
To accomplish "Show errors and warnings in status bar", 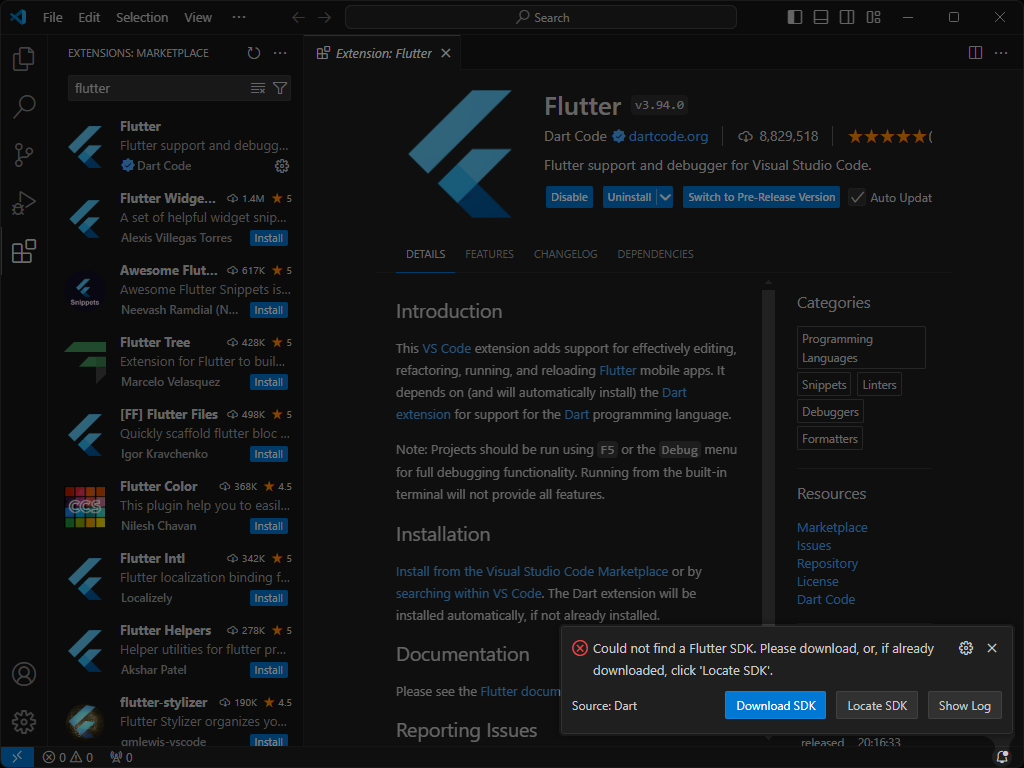I will pos(68,758).
